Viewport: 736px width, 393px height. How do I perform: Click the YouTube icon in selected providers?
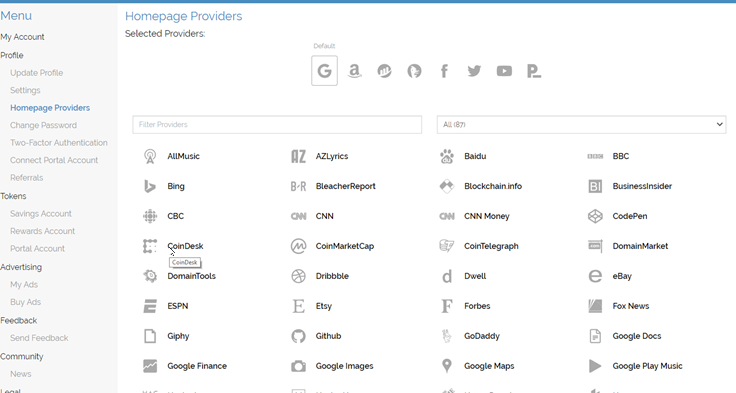pos(504,71)
